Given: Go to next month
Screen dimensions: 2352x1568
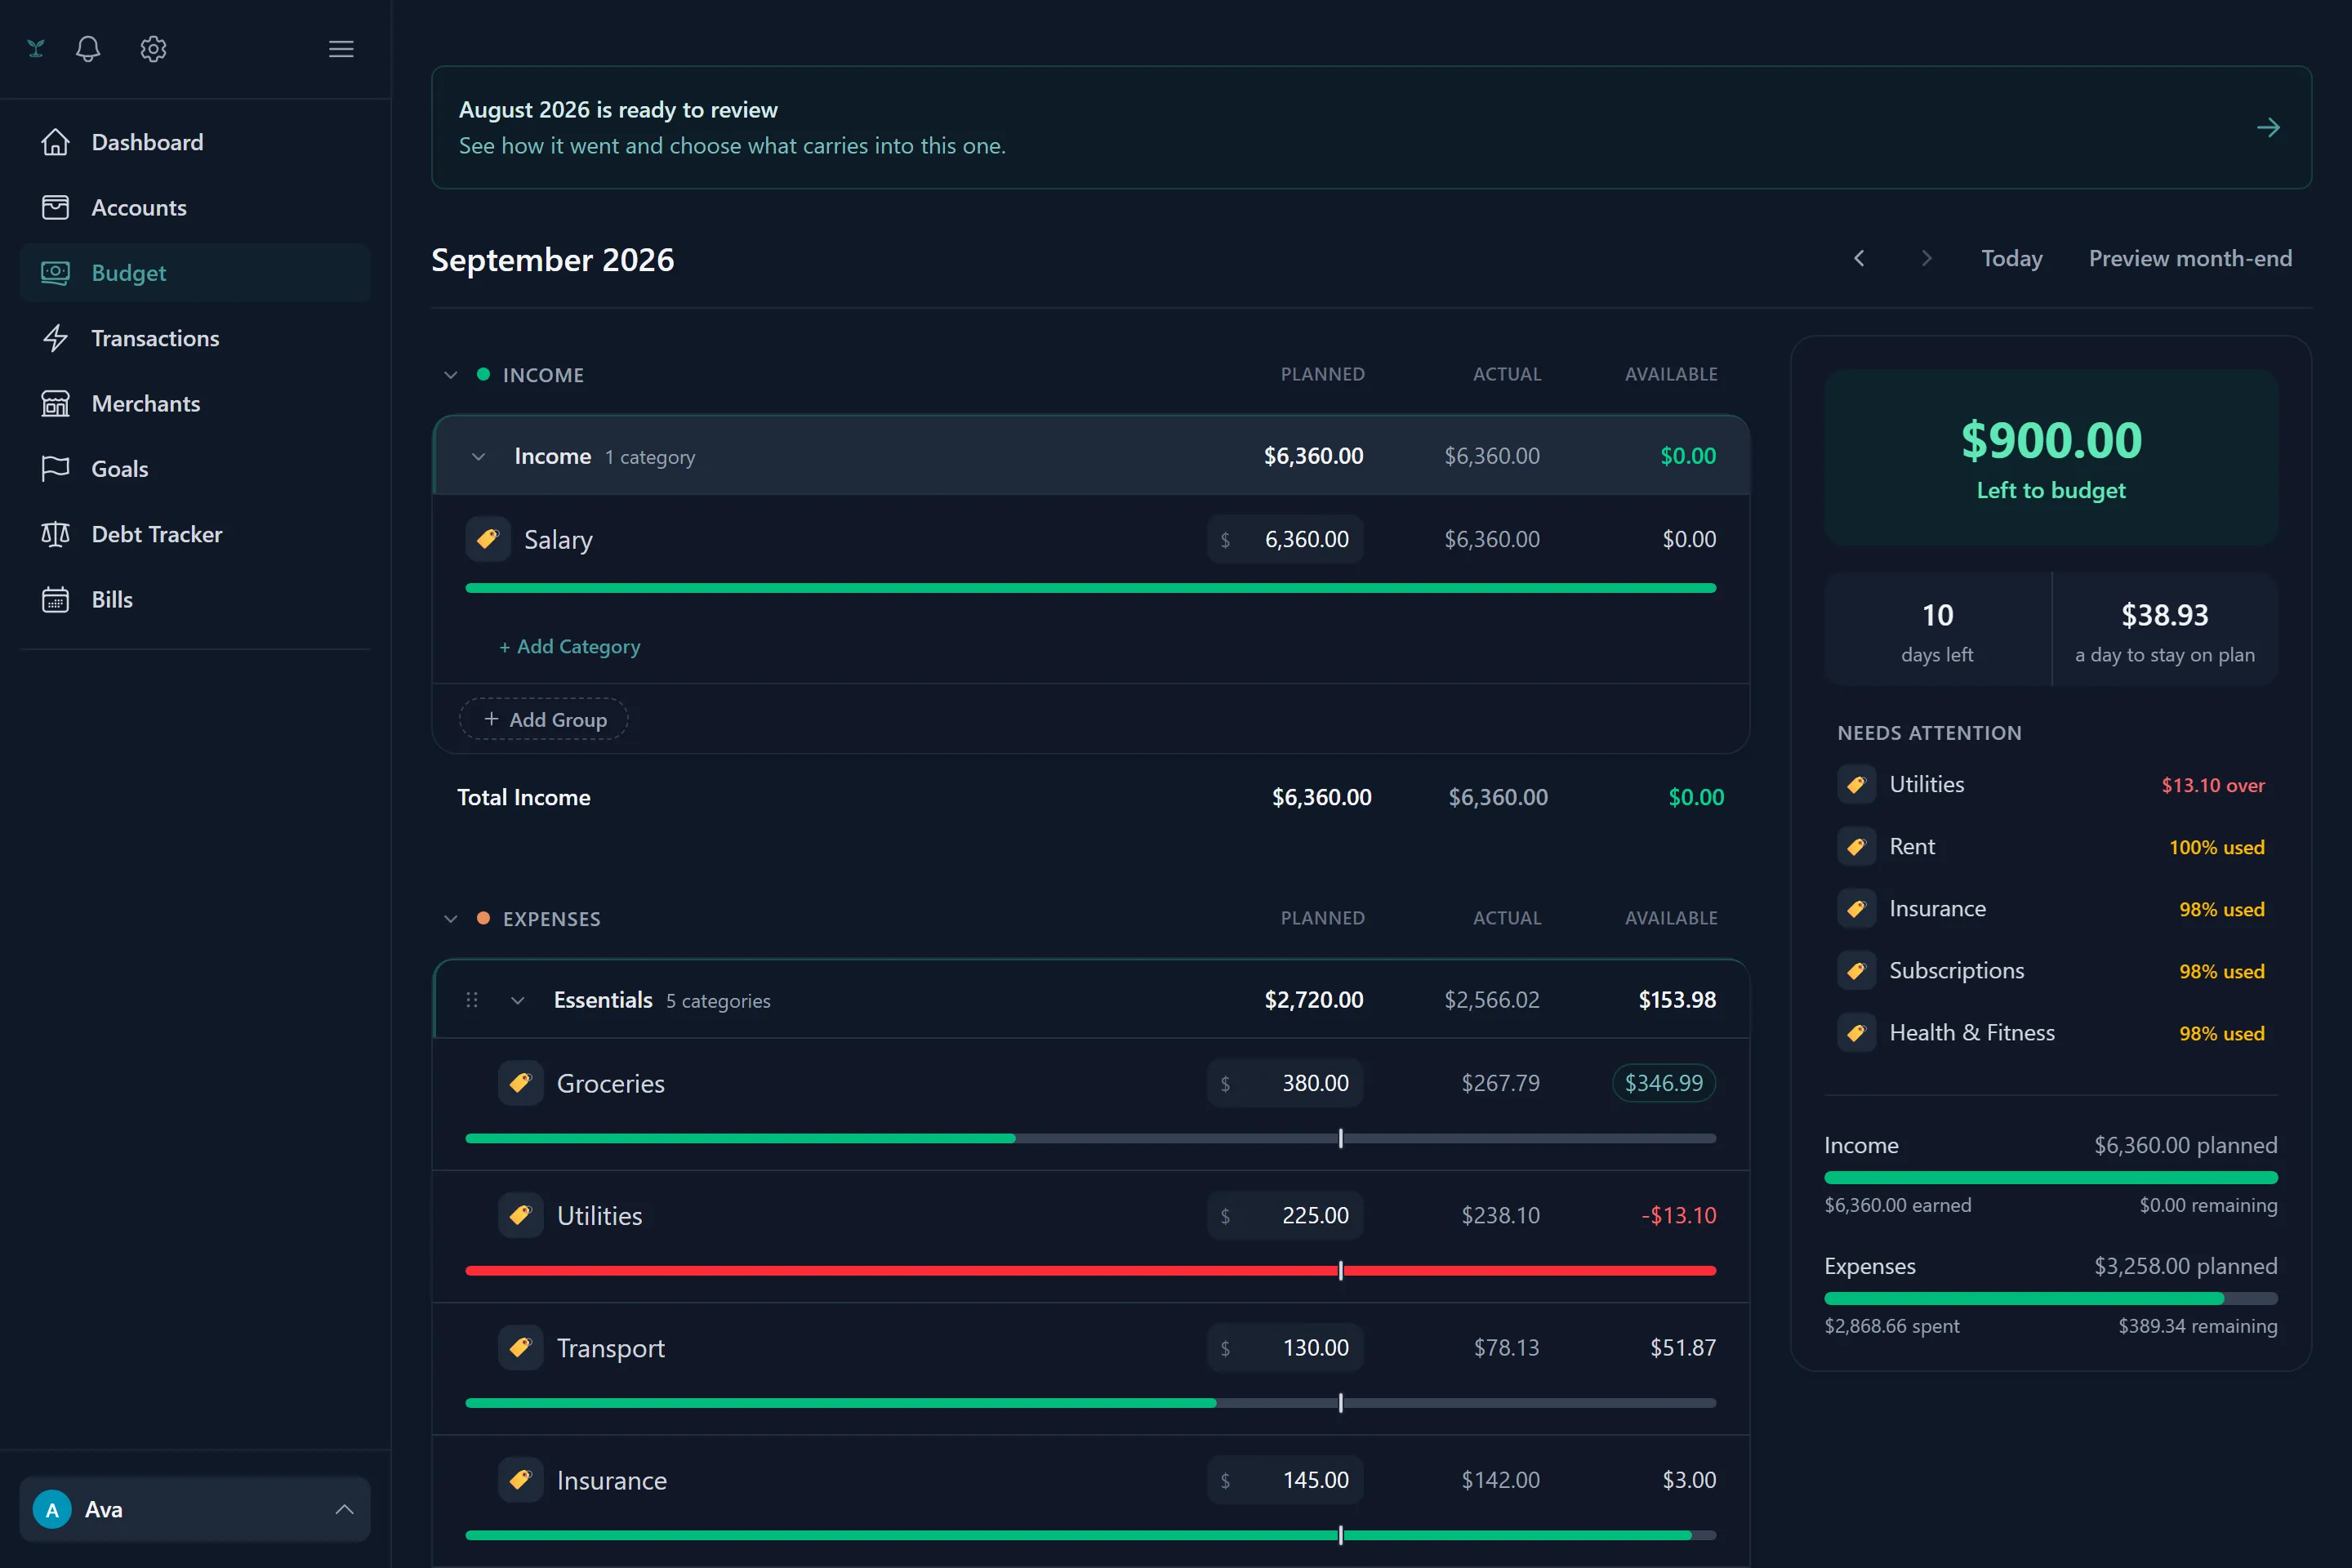Looking at the screenshot, I should 1926,258.
